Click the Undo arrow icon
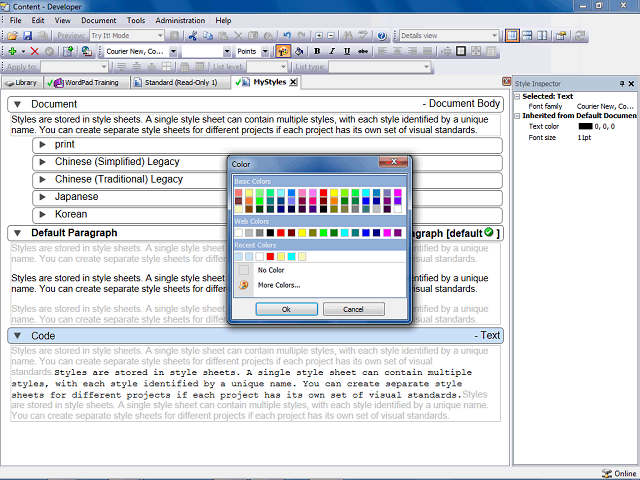 (x=287, y=36)
